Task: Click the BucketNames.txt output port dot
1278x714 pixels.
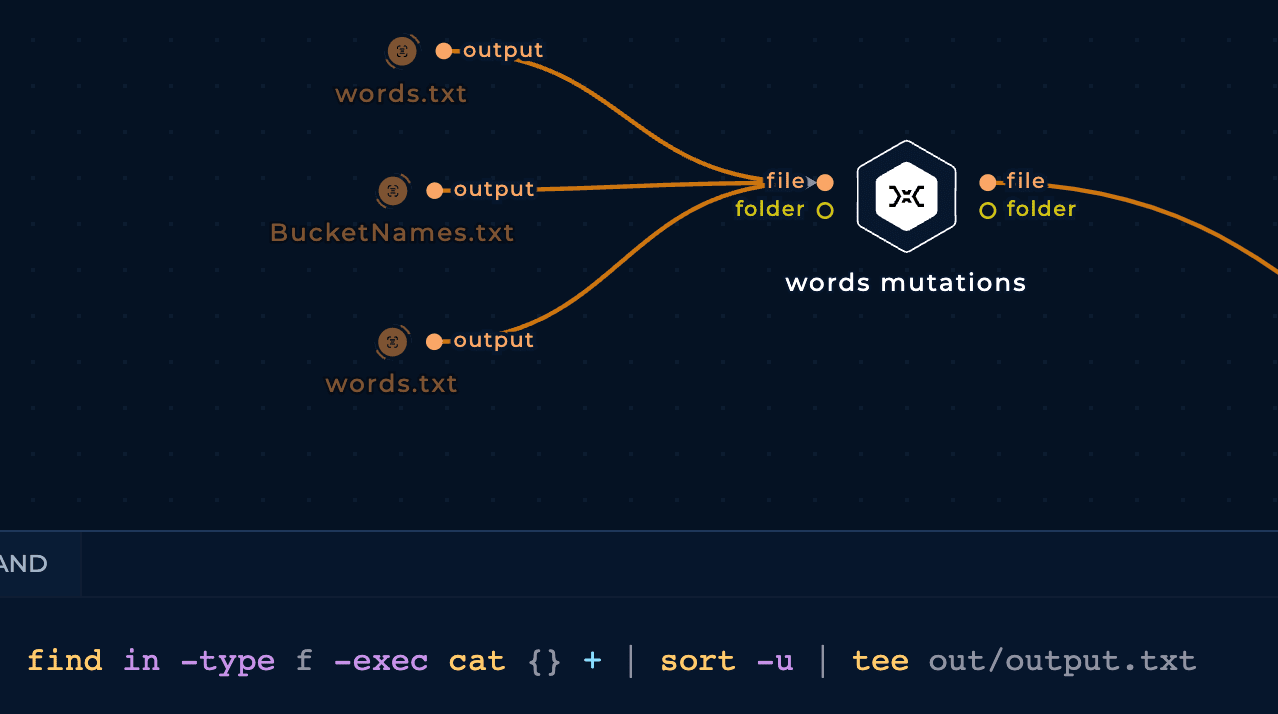Action: click(x=434, y=190)
